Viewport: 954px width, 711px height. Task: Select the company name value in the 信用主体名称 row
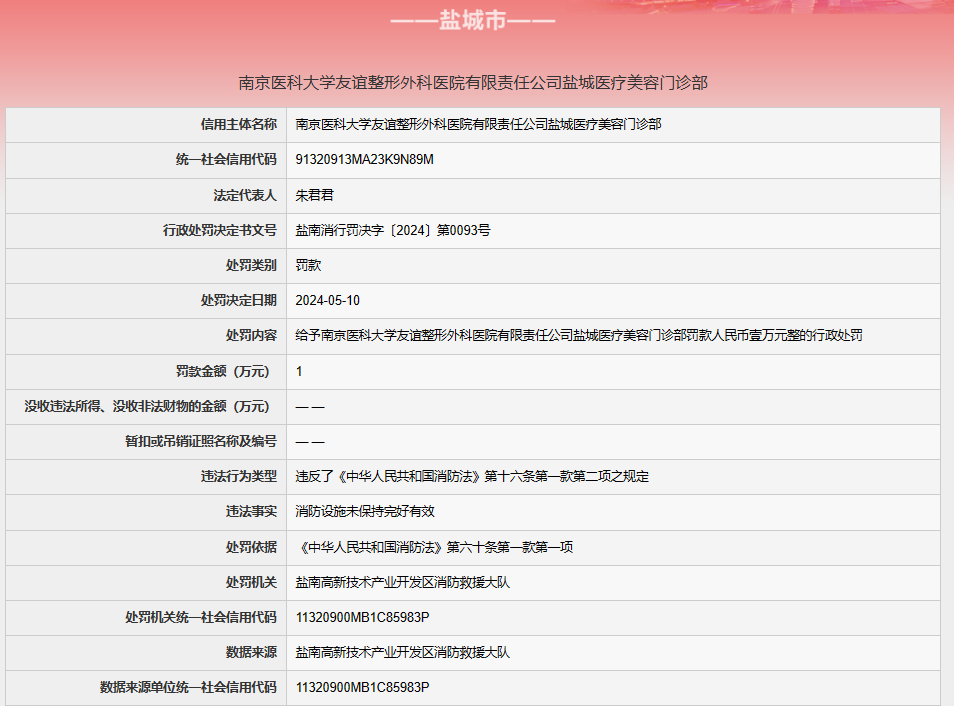tap(478, 125)
